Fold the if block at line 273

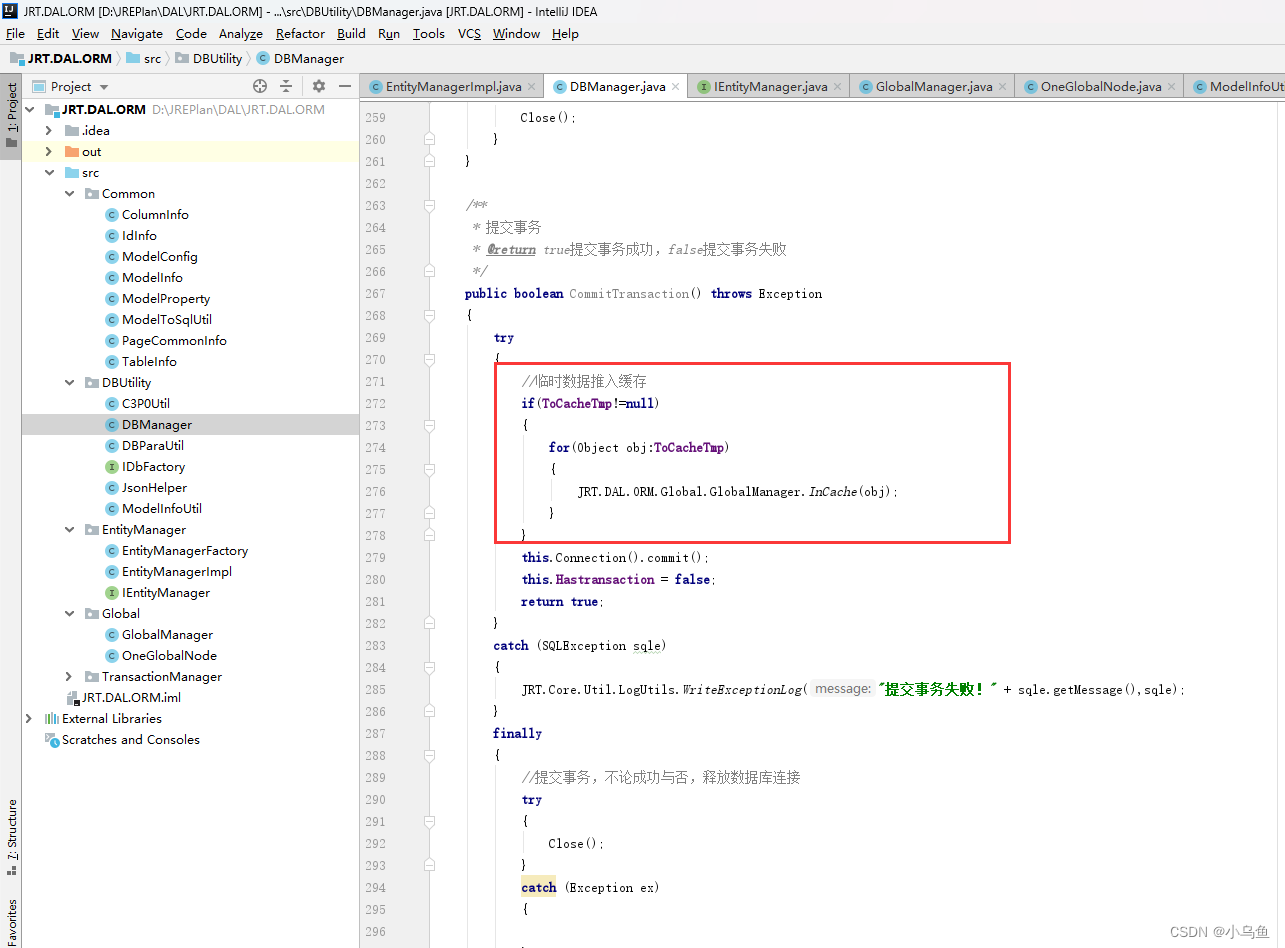click(429, 425)
